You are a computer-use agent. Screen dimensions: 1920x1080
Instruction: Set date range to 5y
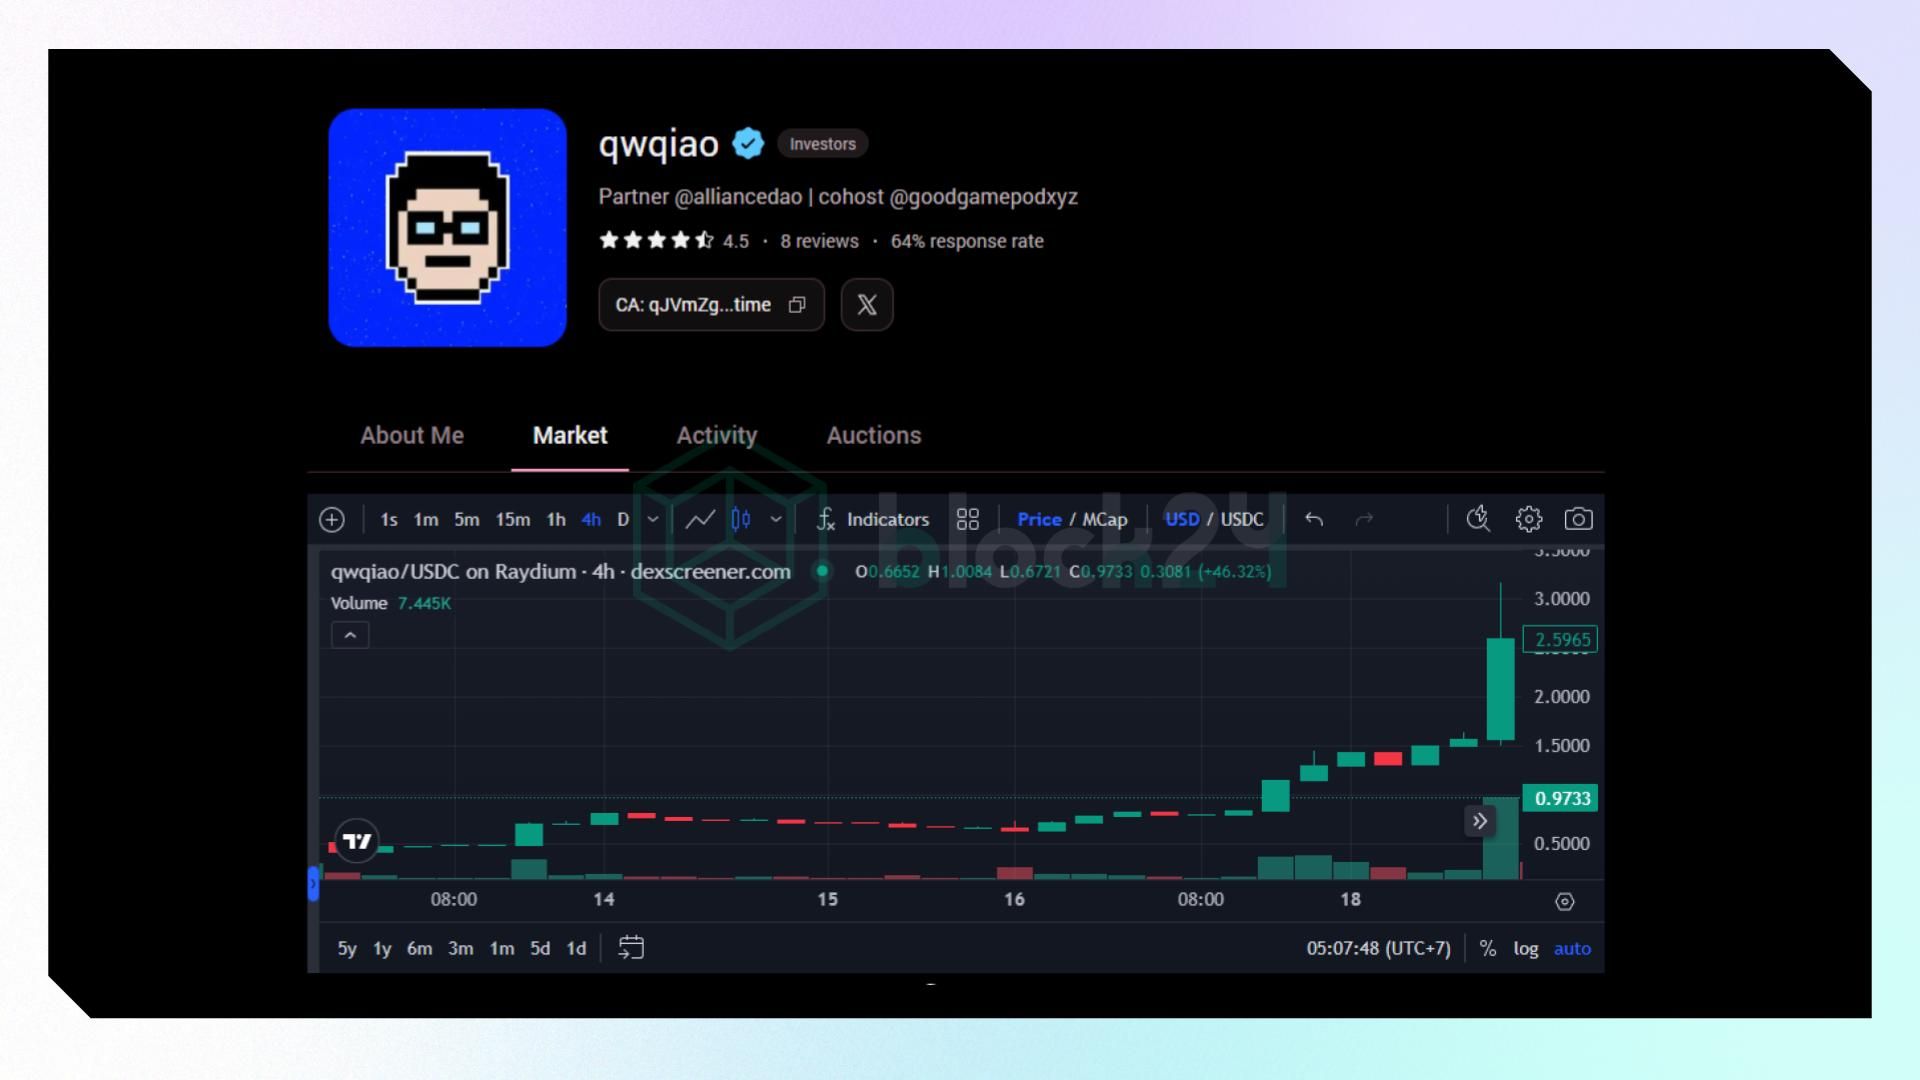tap(346, 948)
